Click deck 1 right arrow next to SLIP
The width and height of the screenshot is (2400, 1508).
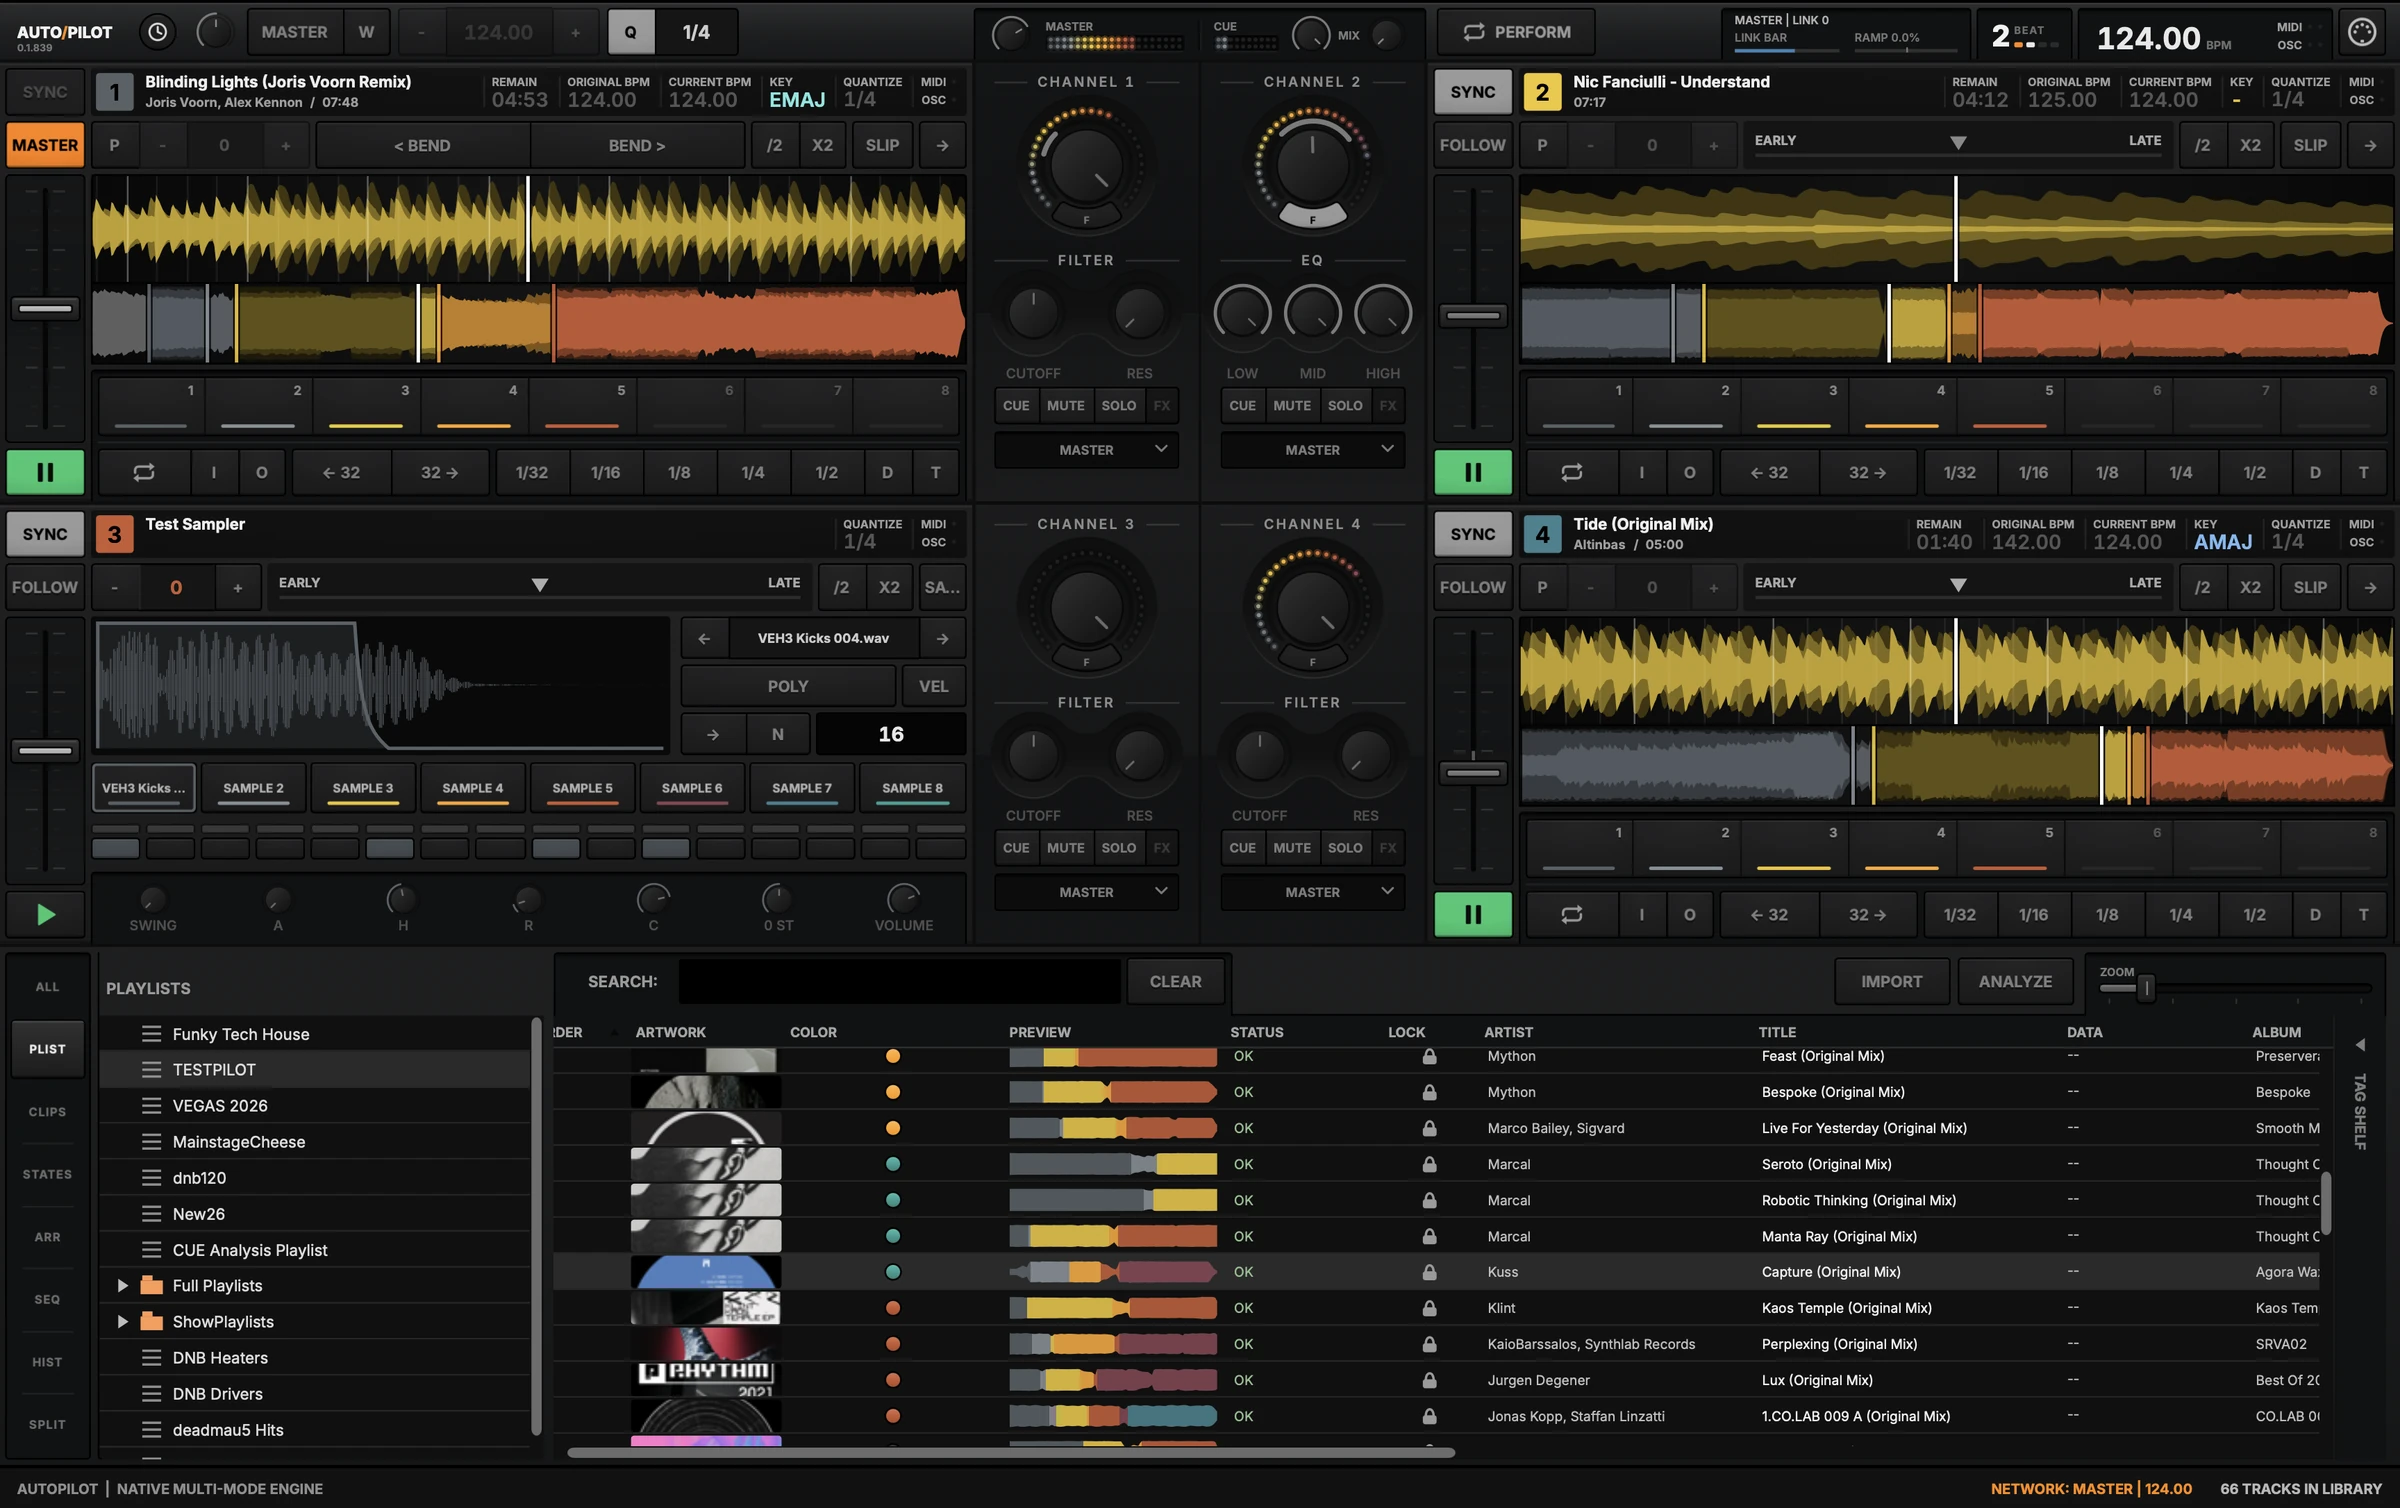coord(942,145)
